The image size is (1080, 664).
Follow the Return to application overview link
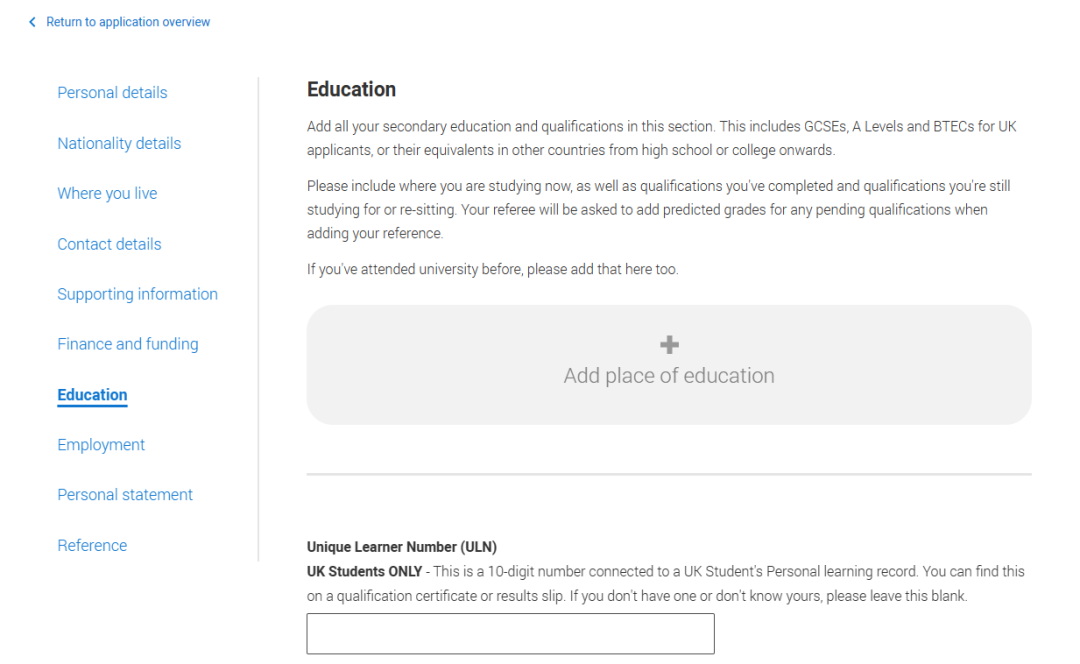(x=128, y=22)
